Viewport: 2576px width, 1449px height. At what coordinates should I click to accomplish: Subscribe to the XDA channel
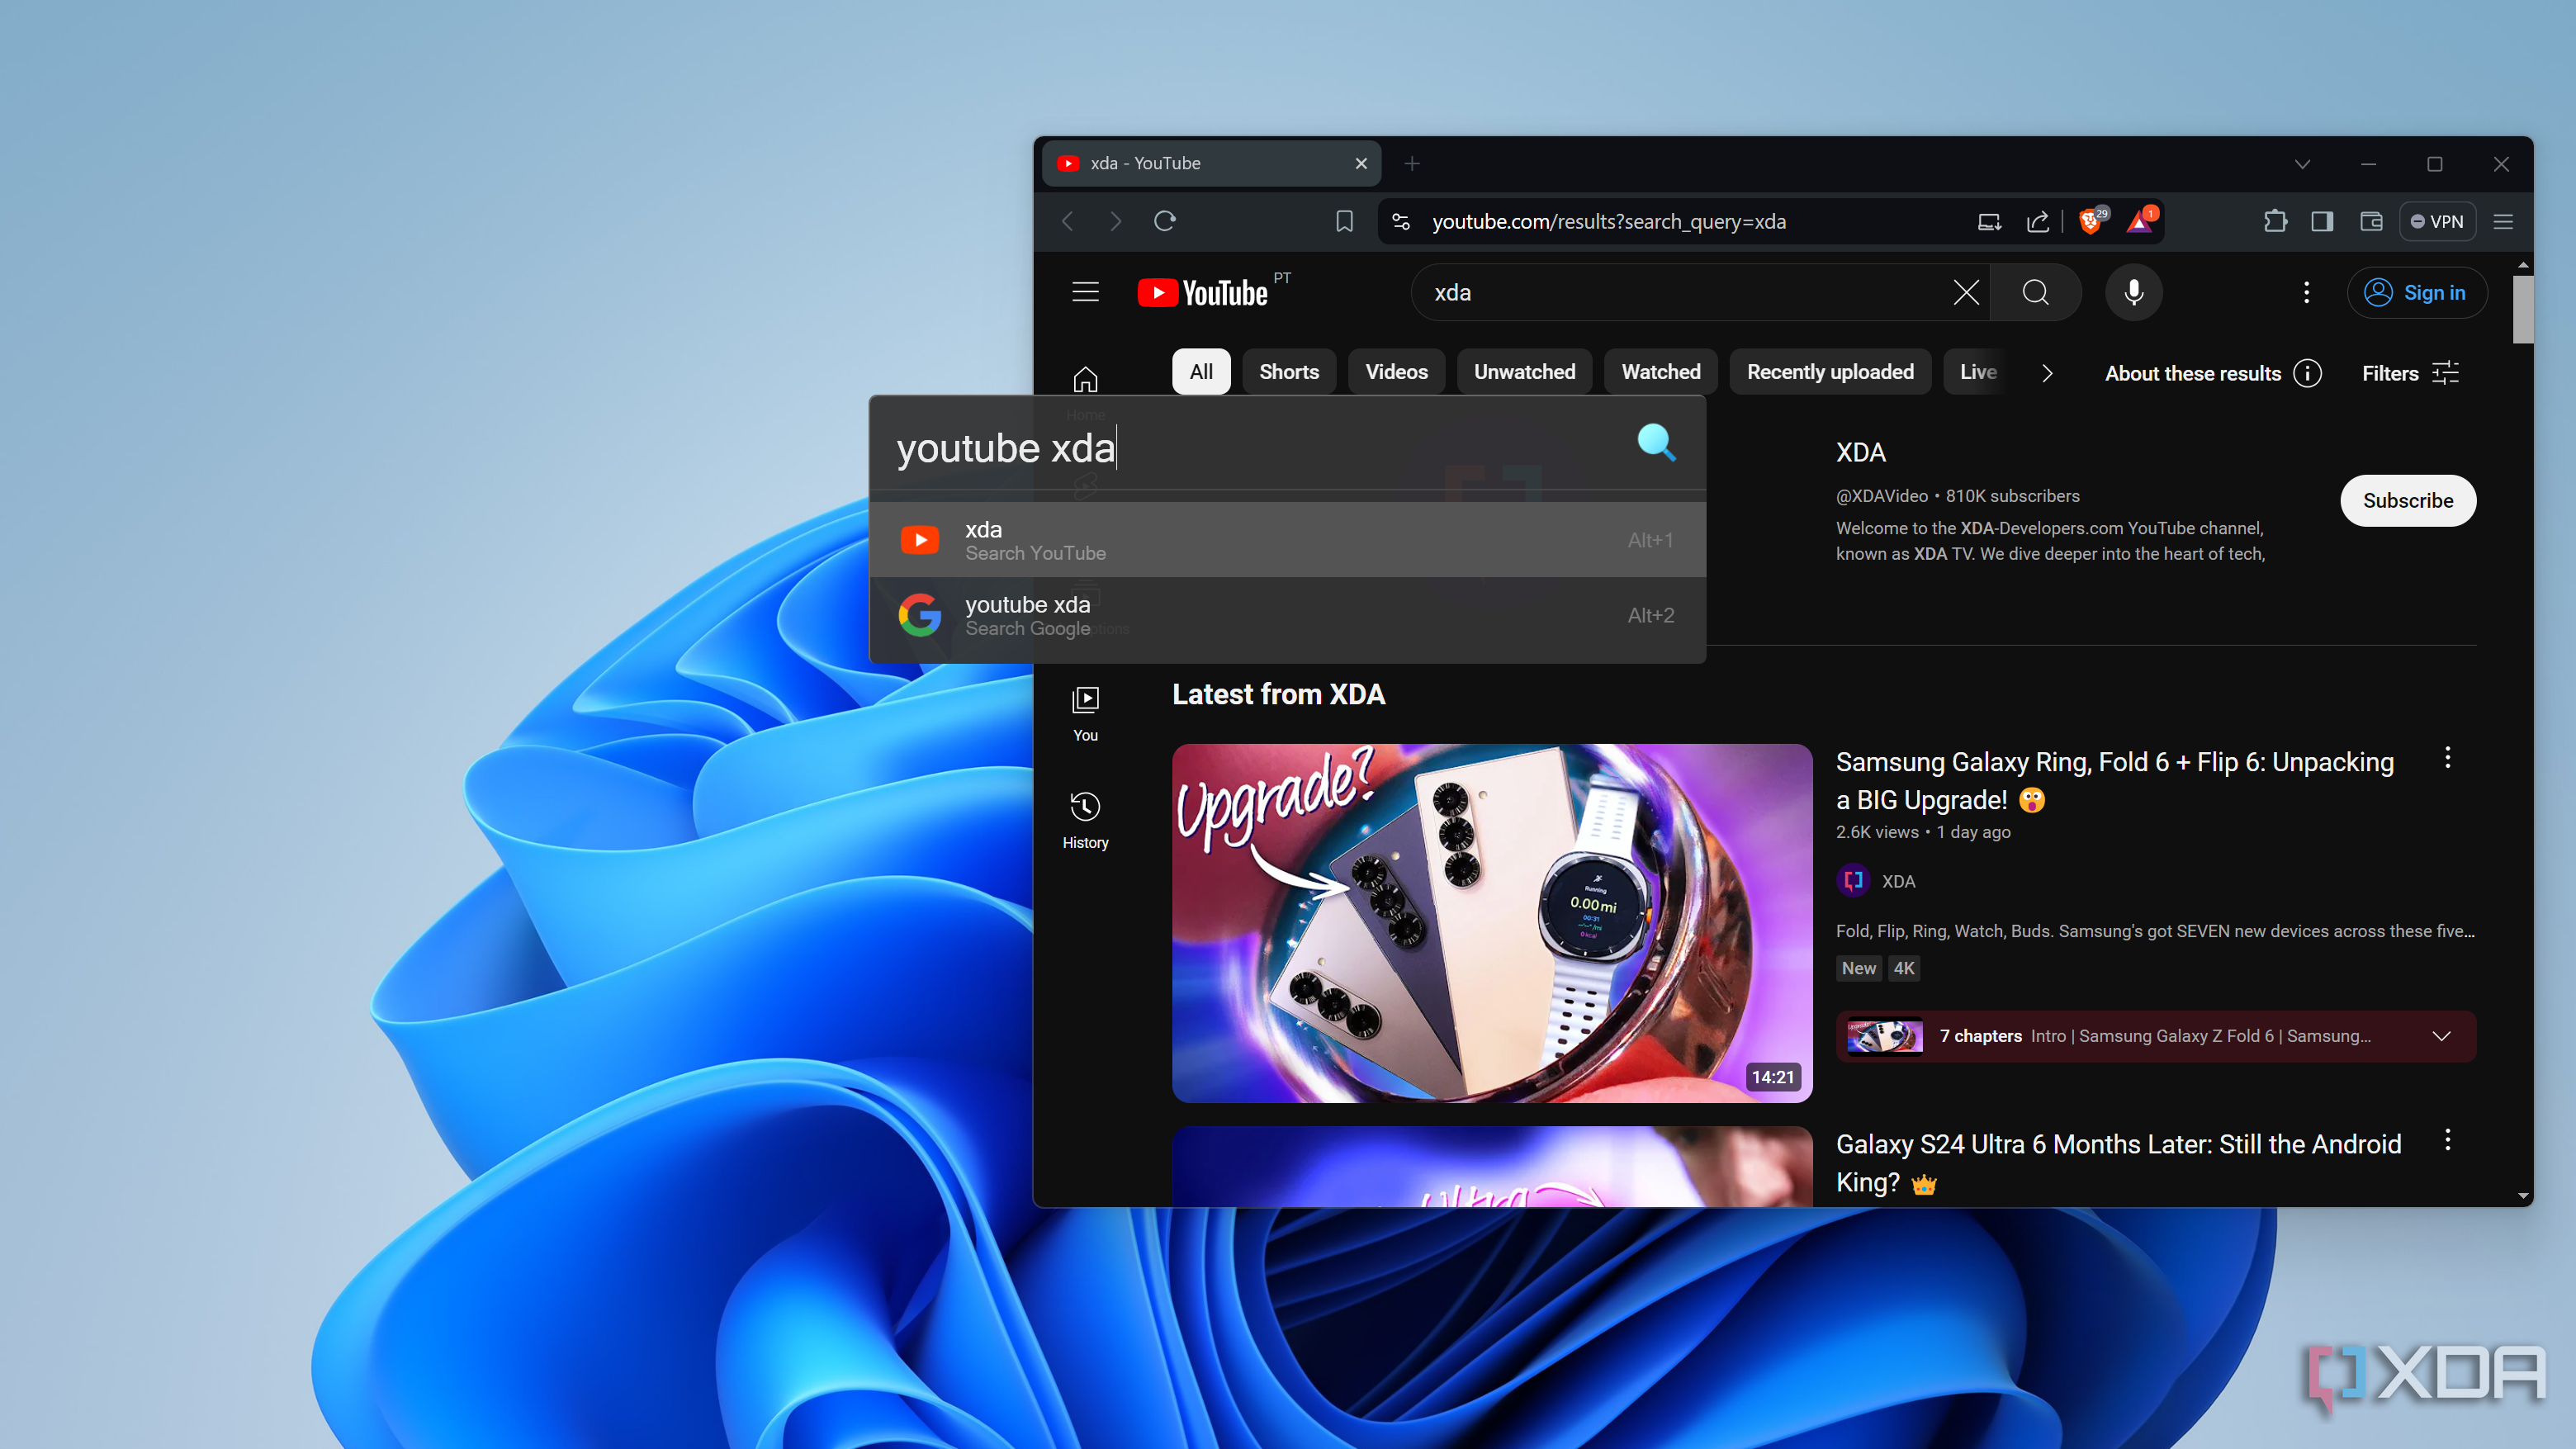(2407, 500)
